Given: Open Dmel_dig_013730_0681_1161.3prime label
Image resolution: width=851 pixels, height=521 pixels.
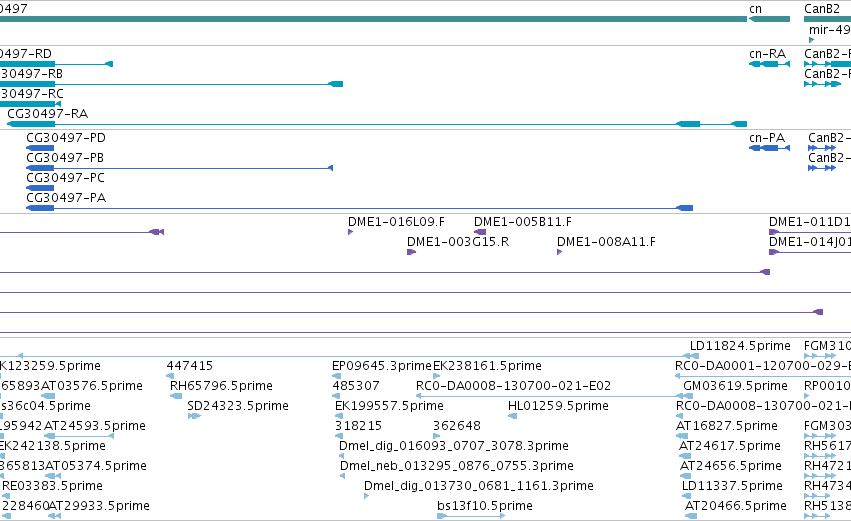Looking at the screenshot, I should (x=479, y=487).
